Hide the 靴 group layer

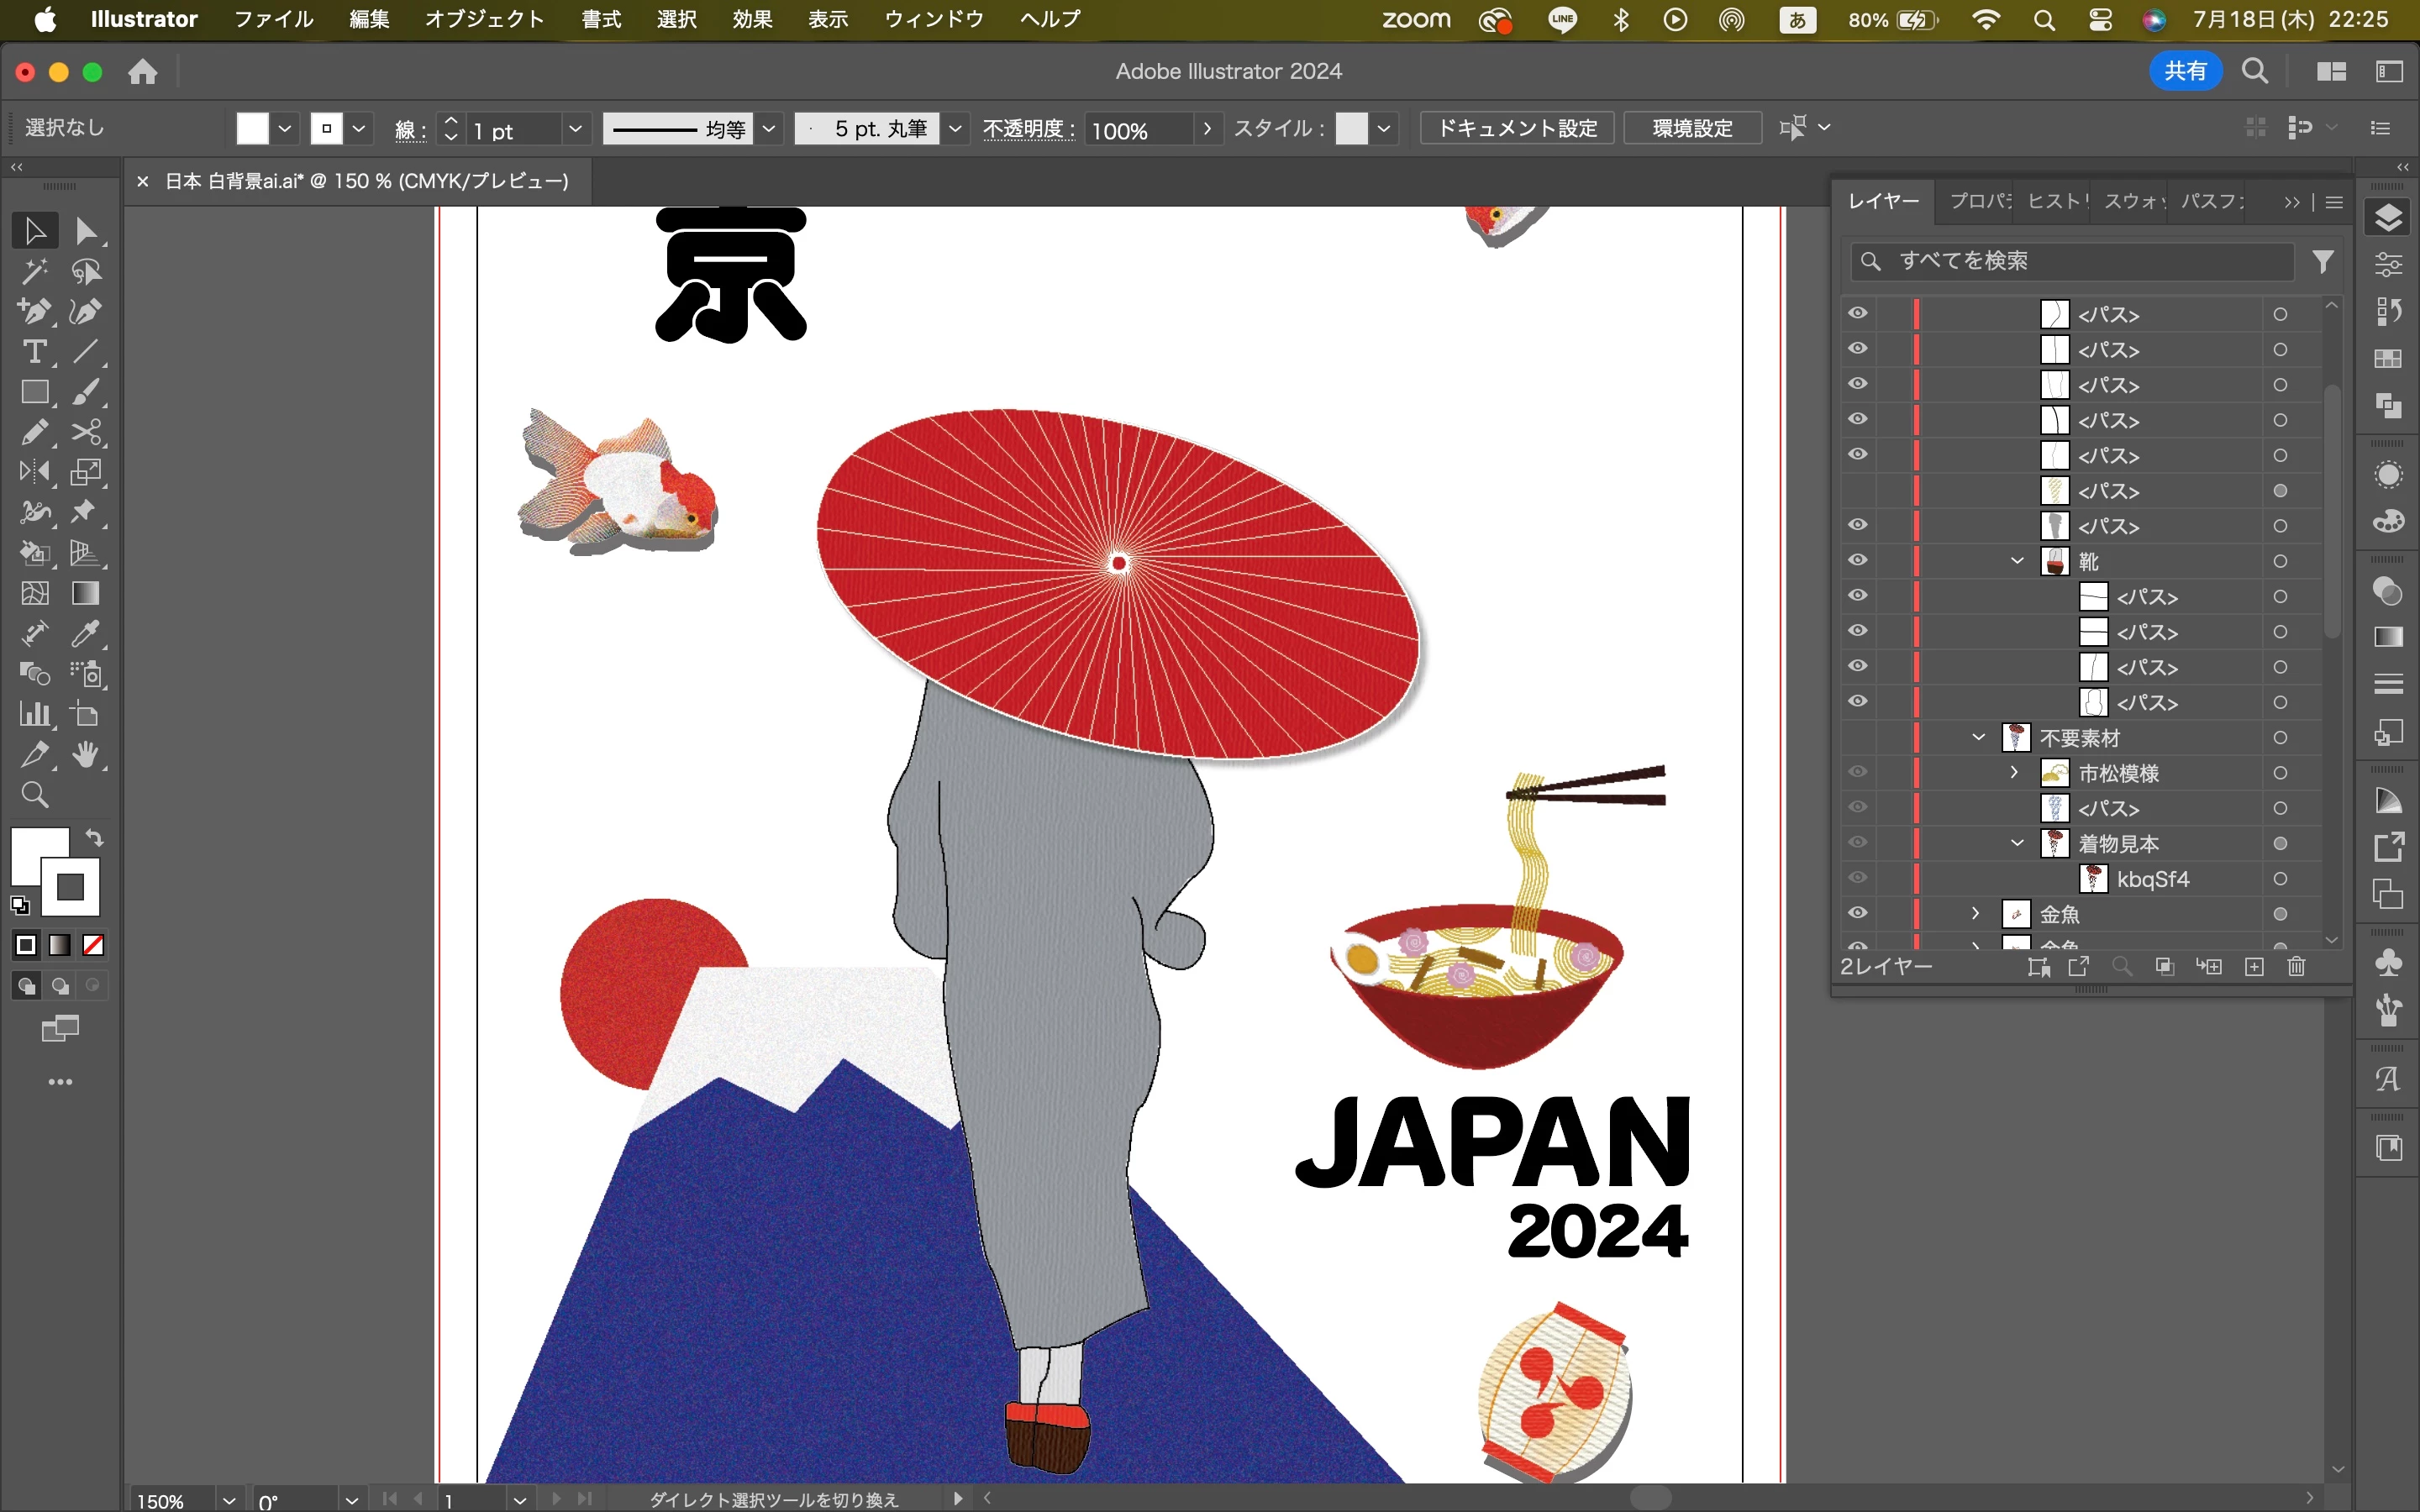pos(1857,560)
